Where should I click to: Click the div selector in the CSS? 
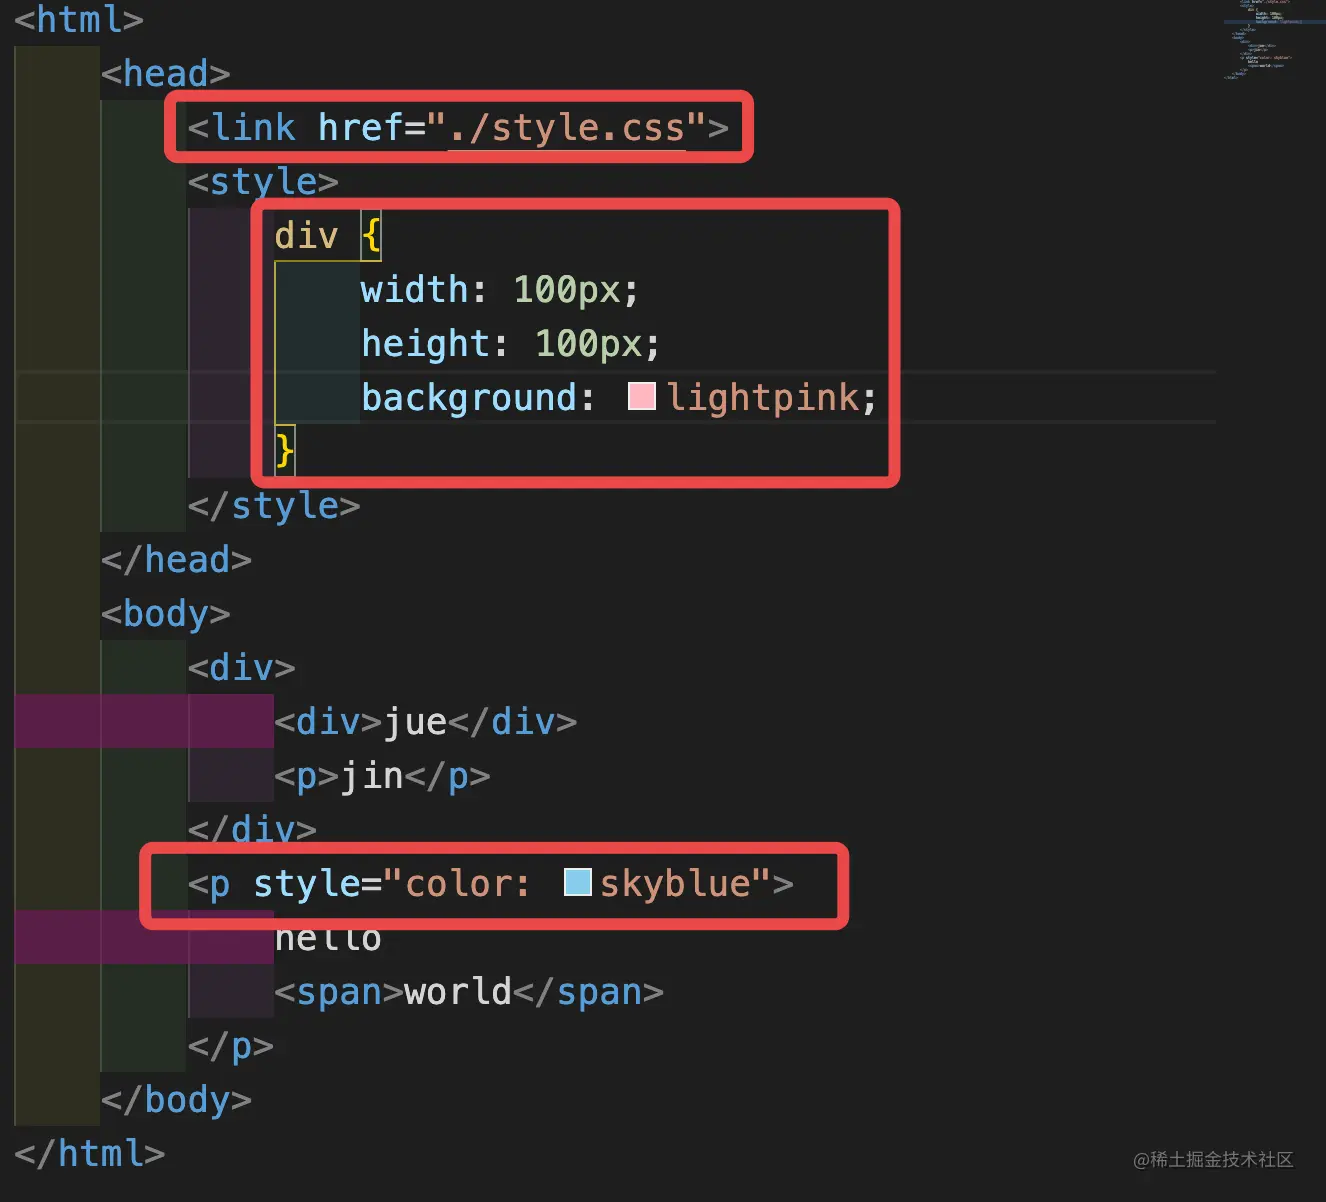[x=306, y=236]
